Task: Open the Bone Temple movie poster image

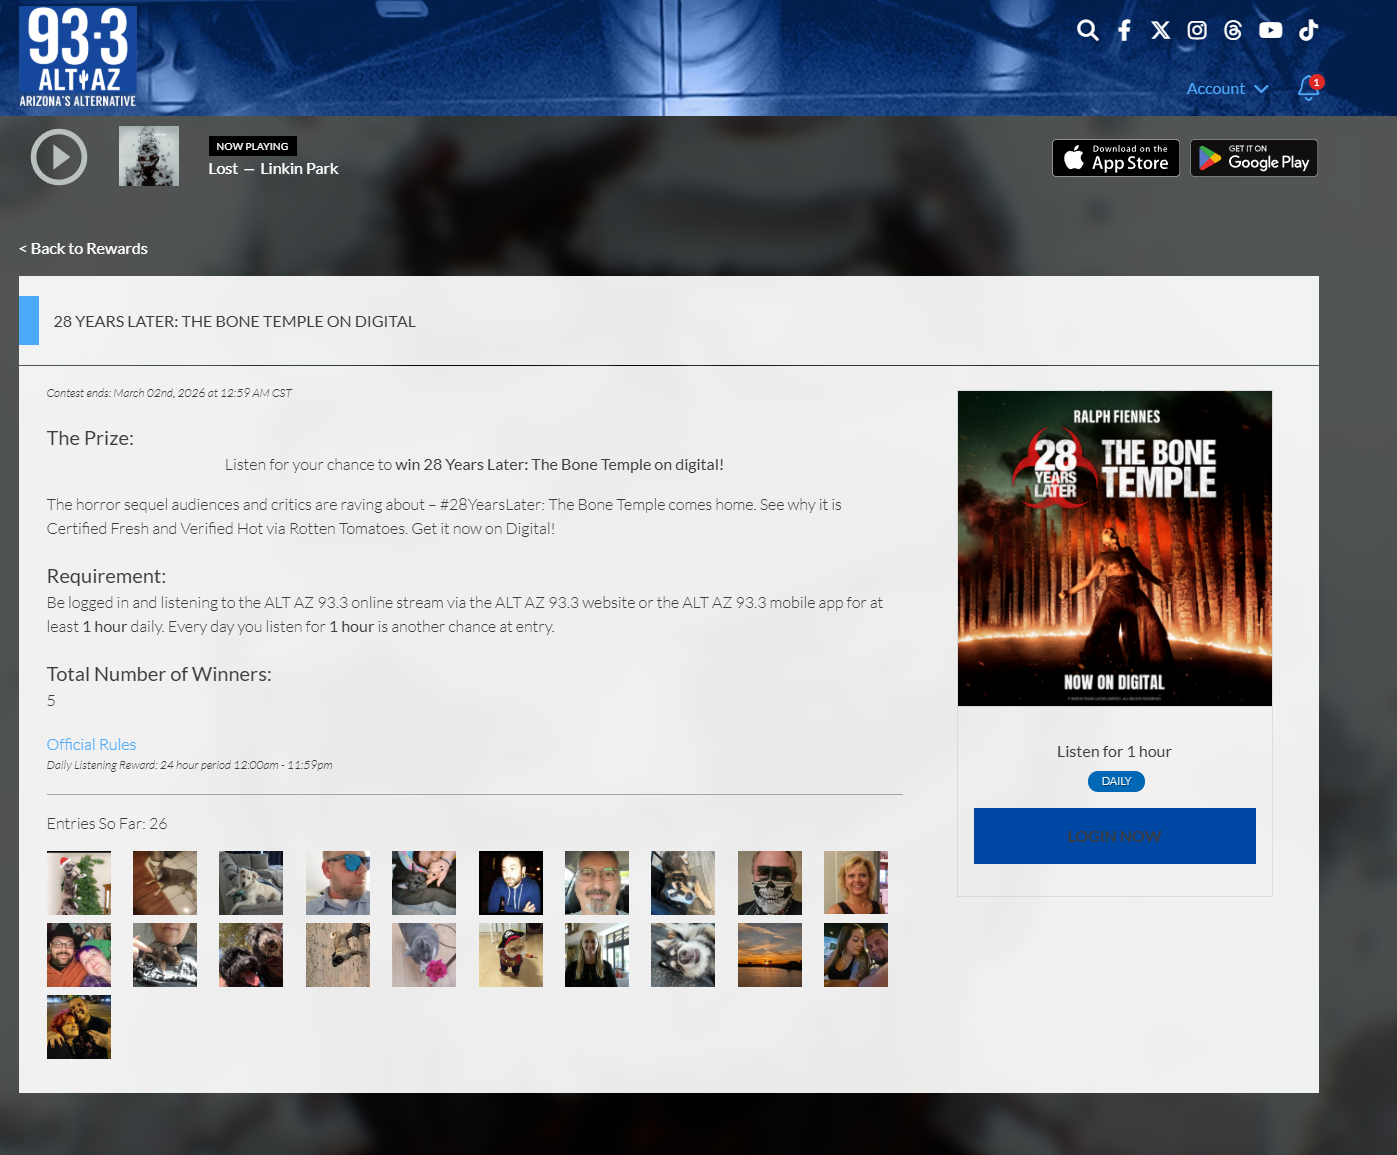Action: [1115, 548]
